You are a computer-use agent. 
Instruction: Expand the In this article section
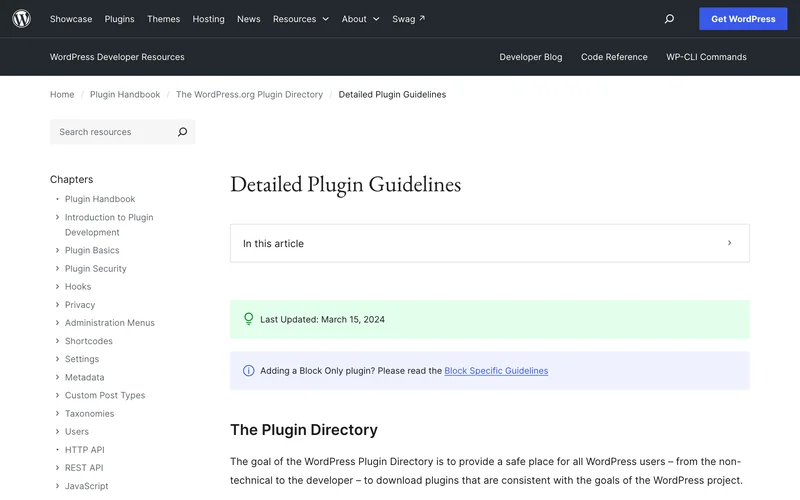[489, 243]
